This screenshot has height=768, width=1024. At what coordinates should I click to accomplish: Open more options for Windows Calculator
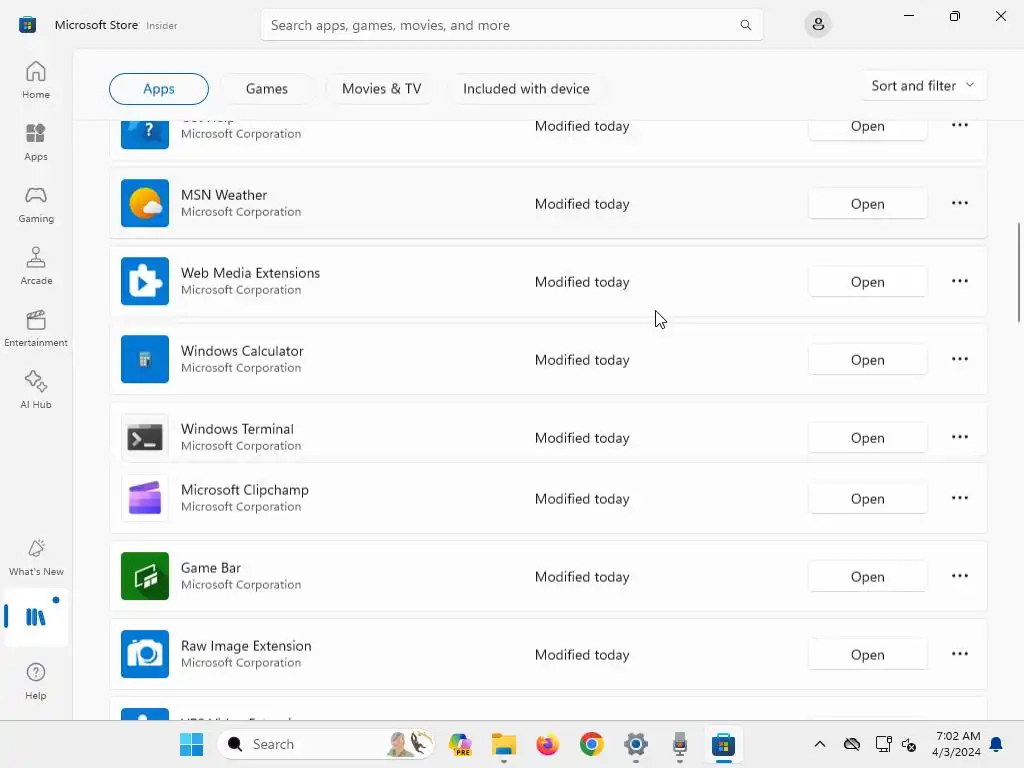[959, 359]
